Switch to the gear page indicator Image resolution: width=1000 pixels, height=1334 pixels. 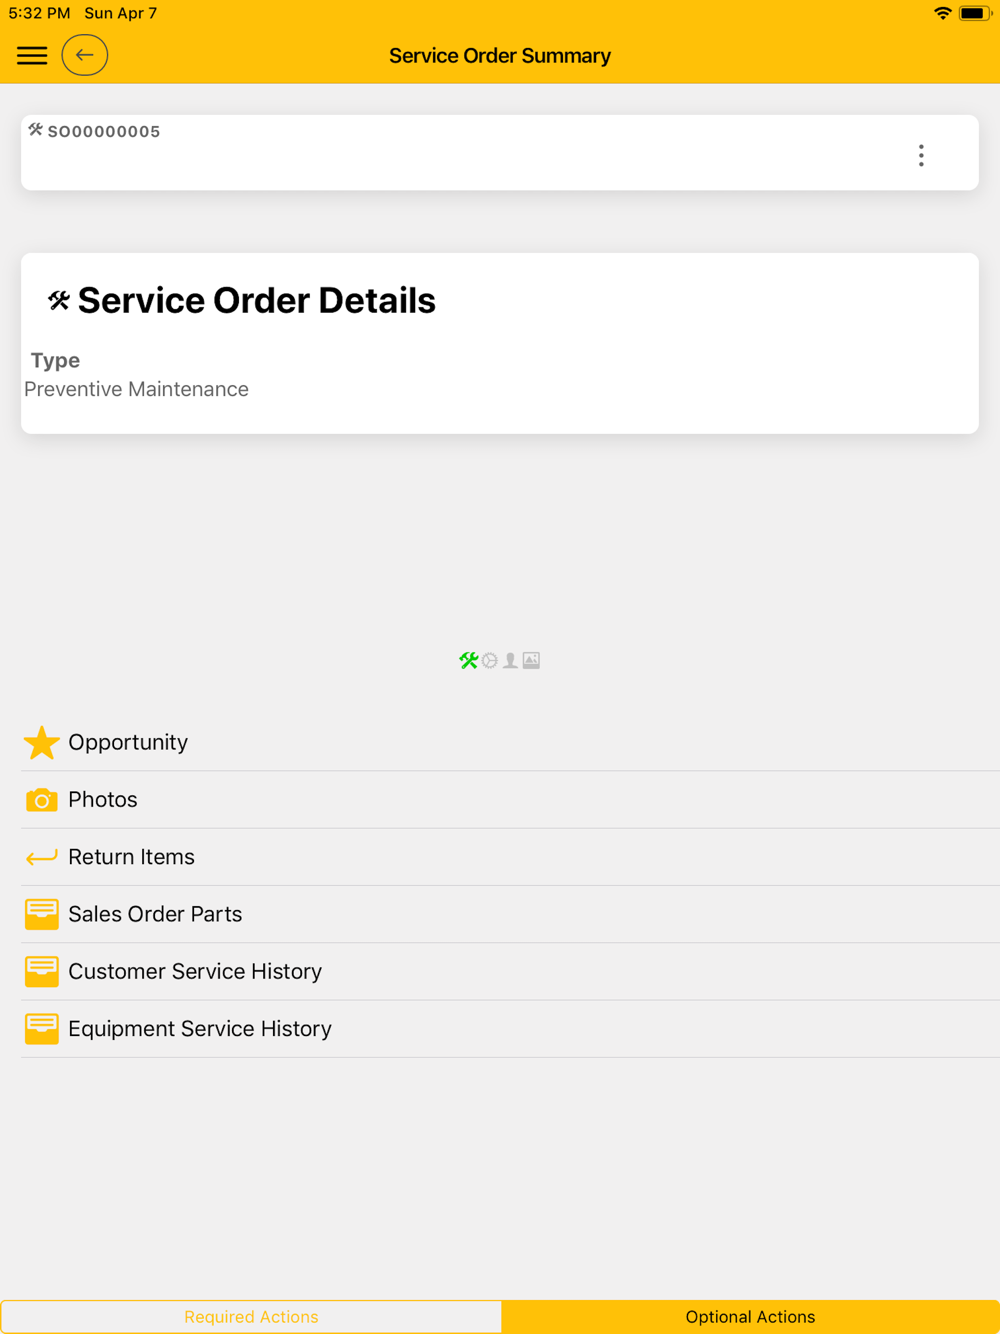click(490, 660)
